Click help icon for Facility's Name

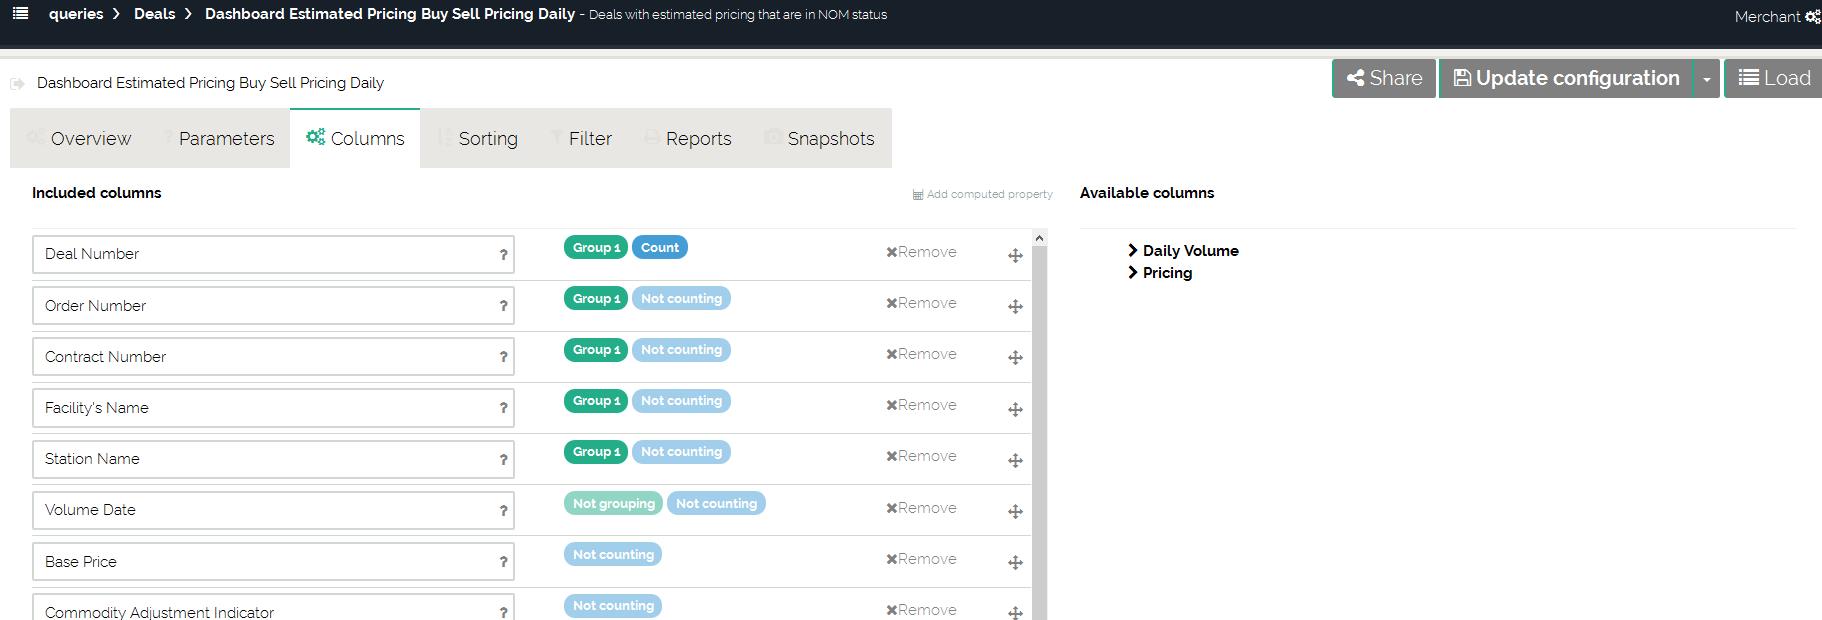pyautogui.click(x=503, y=408)
